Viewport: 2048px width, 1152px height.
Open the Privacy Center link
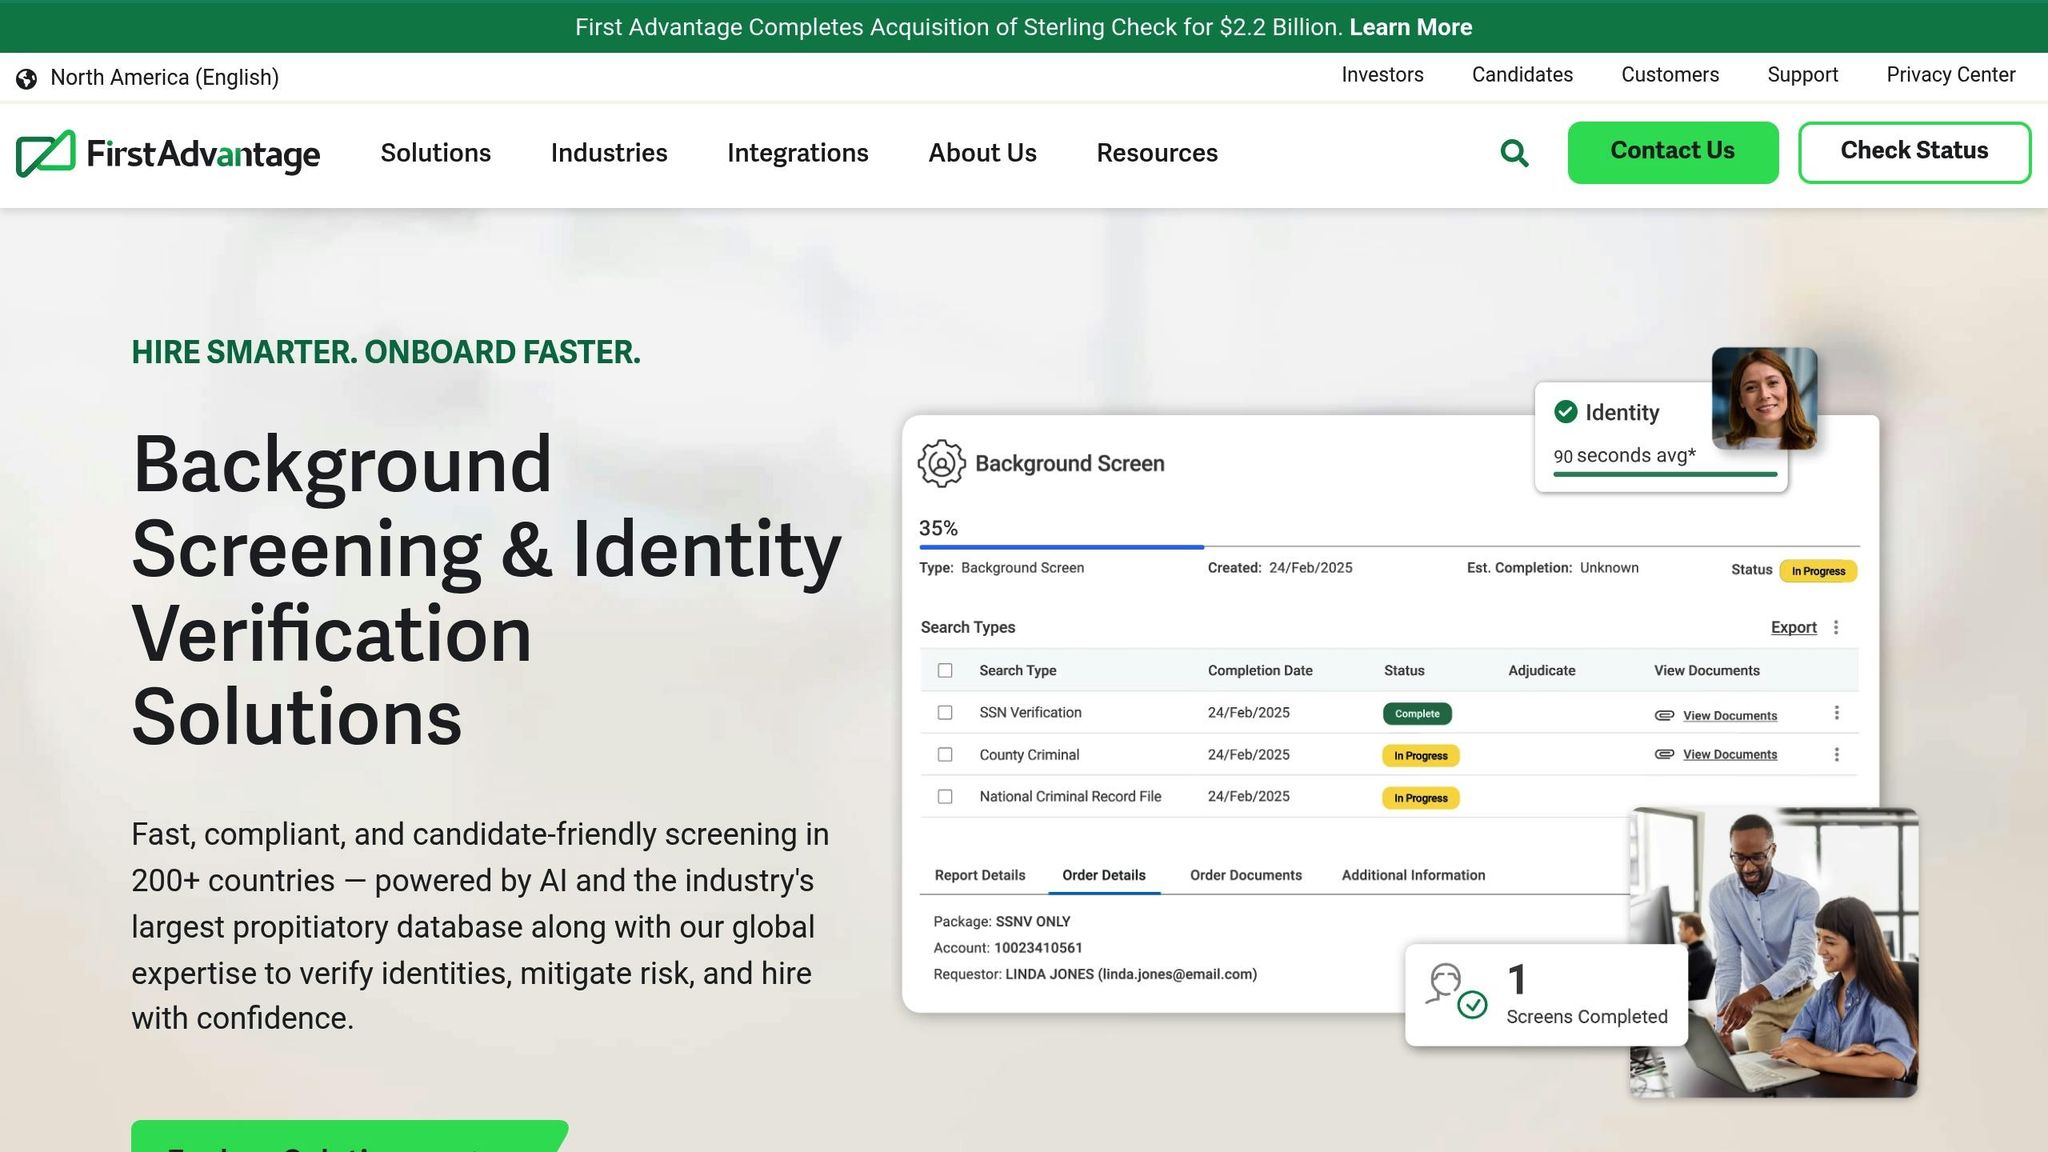tap(1950, 75)
